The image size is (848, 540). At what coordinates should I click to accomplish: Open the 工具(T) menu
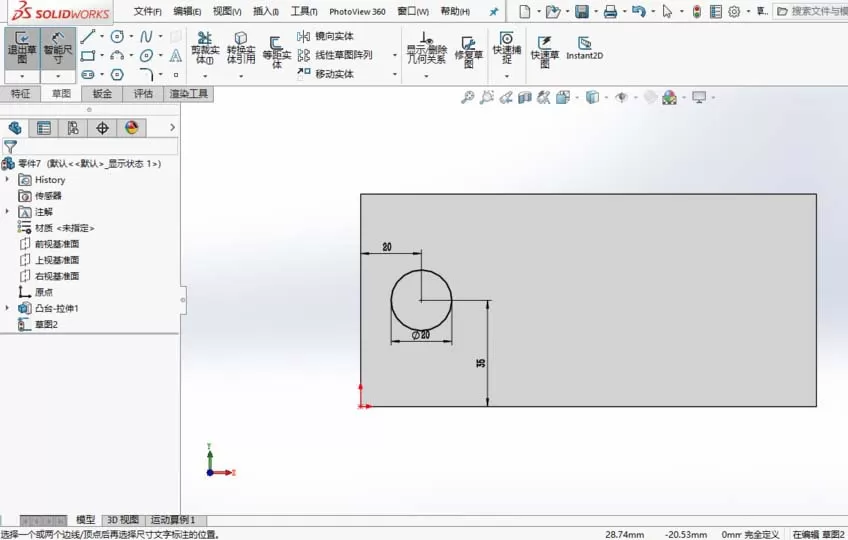(304, 11)
